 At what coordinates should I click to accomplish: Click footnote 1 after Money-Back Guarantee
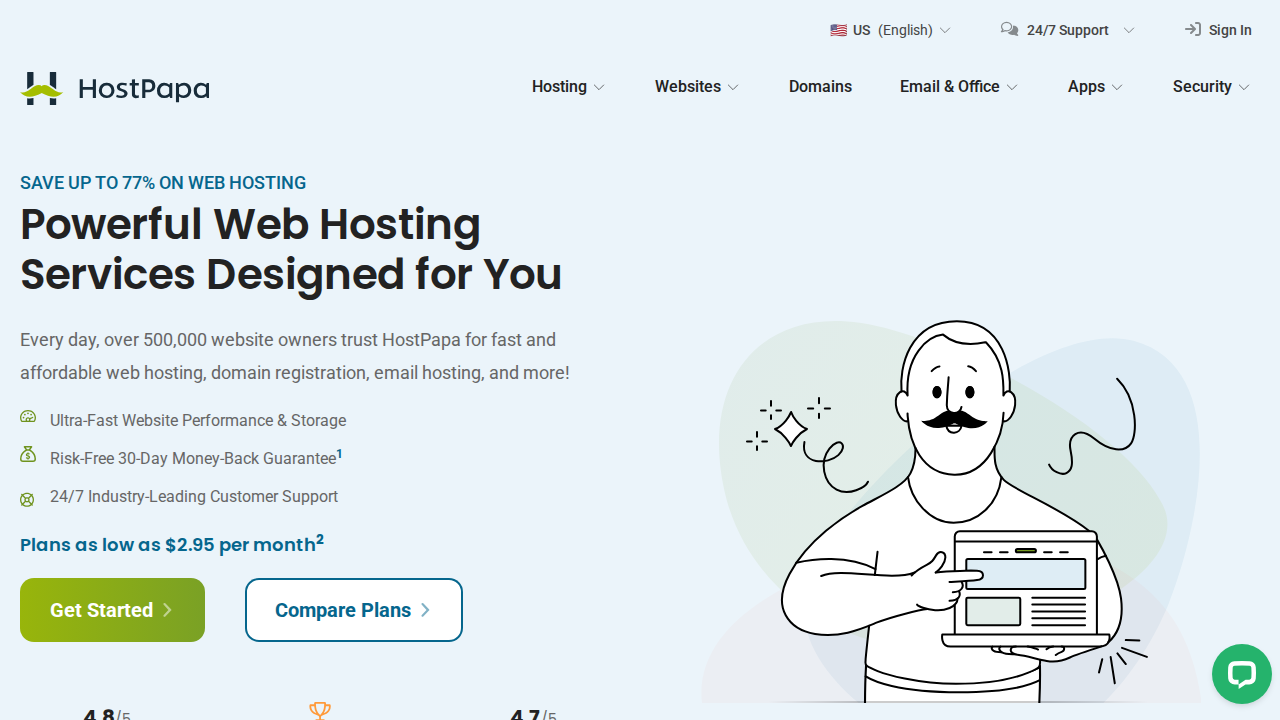tap(339, 454)
